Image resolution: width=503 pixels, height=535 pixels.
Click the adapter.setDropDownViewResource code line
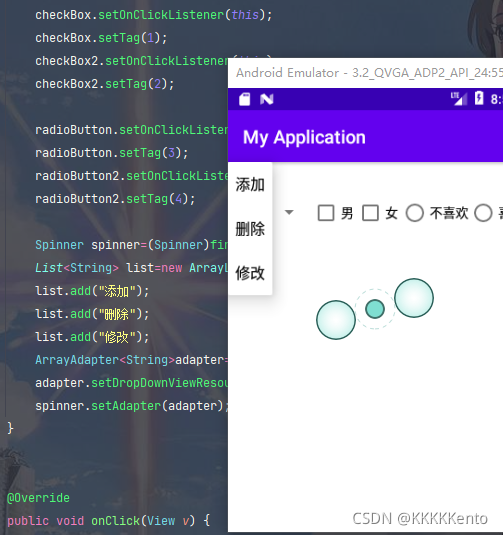click(131, 383)
